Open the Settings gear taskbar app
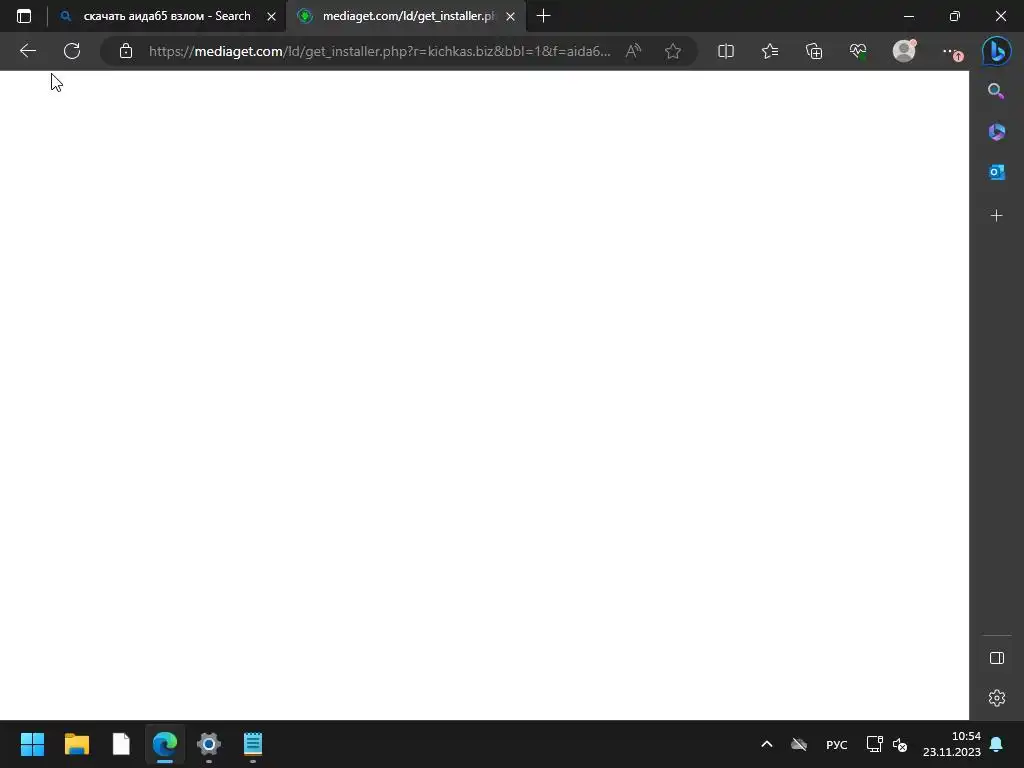Viewport: 1024px width, 768px height. (x=209, y=744)
